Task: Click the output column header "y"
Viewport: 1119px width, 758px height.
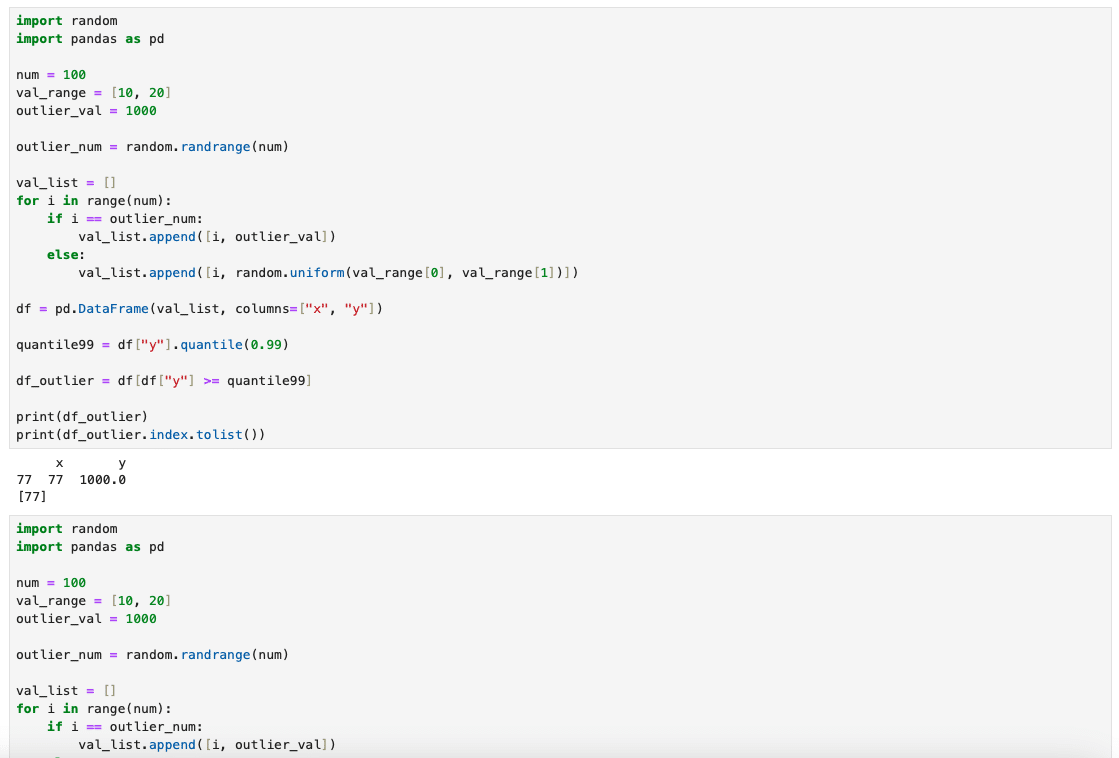Action: click(x=122, y=463)
